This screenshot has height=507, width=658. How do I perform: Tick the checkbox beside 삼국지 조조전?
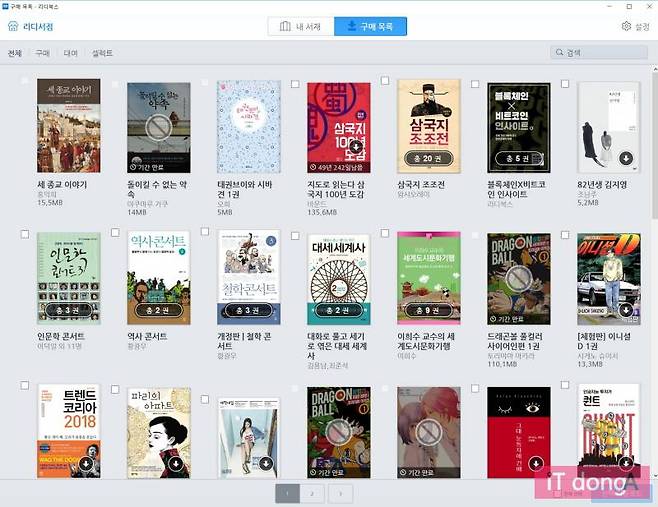click(385, 83)
